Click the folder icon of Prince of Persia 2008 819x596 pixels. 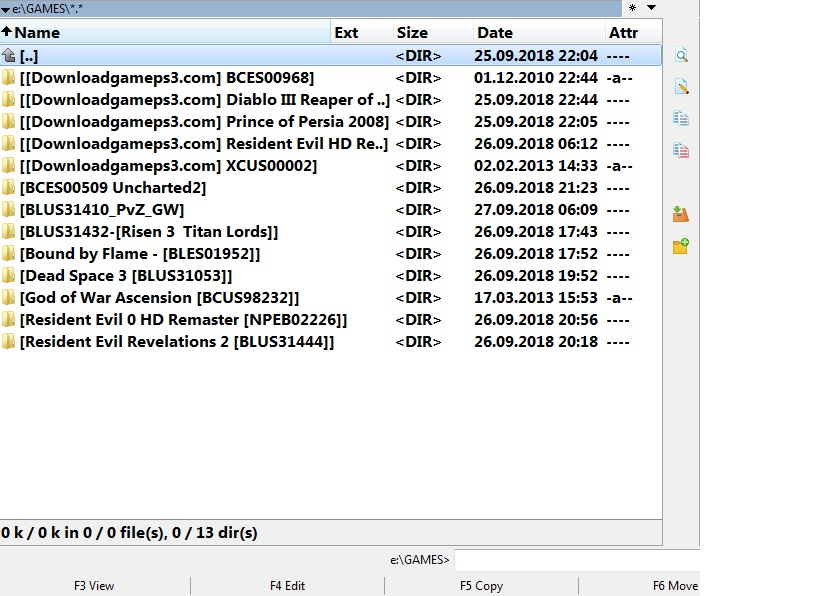tap(8, 122)
